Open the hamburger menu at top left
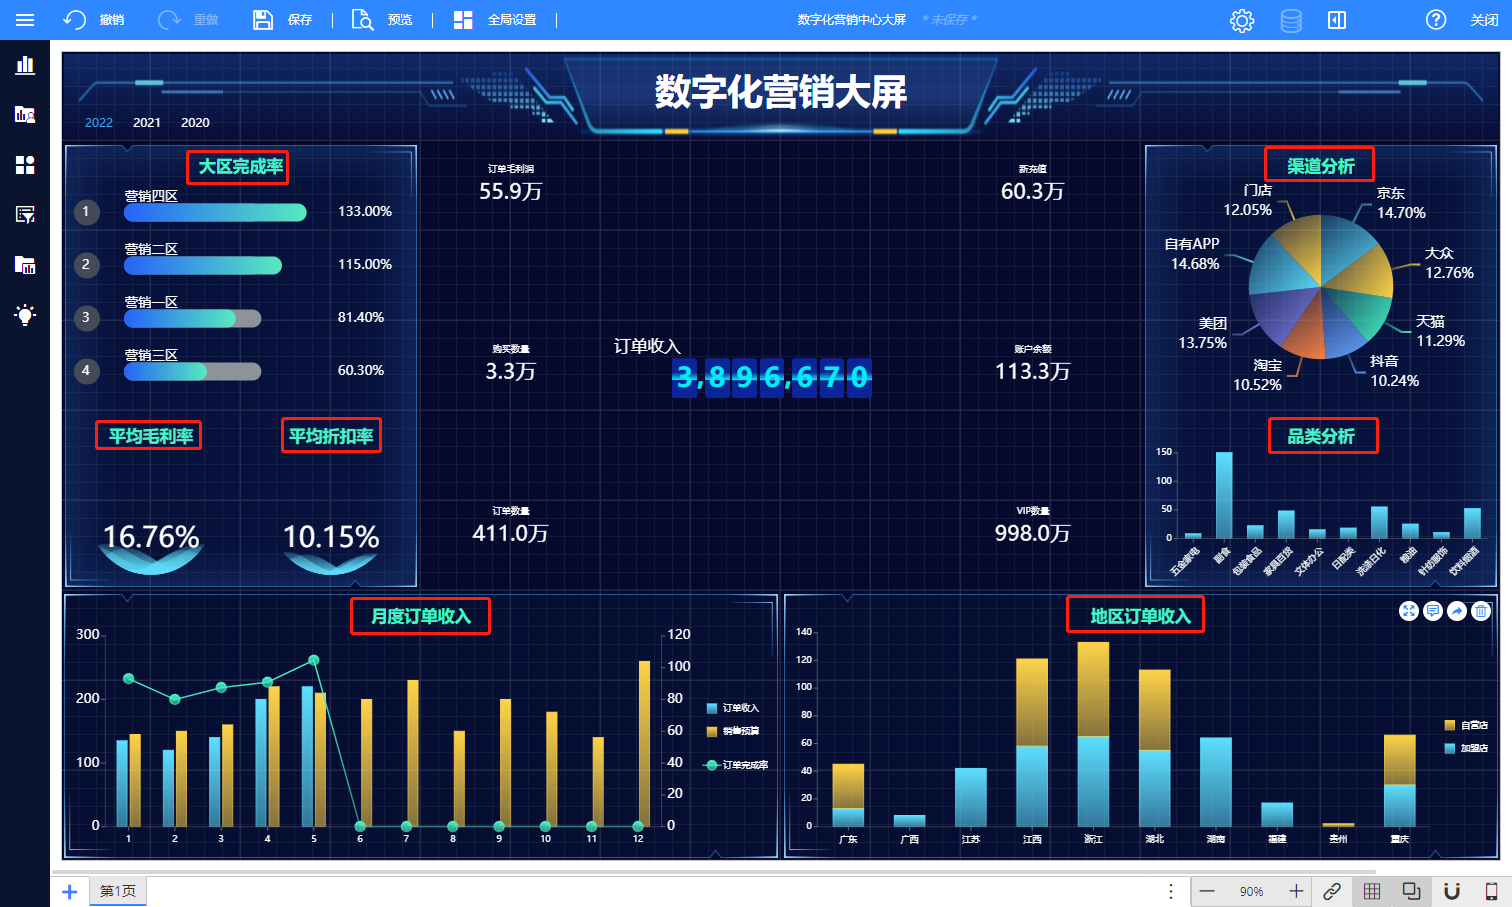This screenshot has height=907, width=1512. tap(25, 20)
